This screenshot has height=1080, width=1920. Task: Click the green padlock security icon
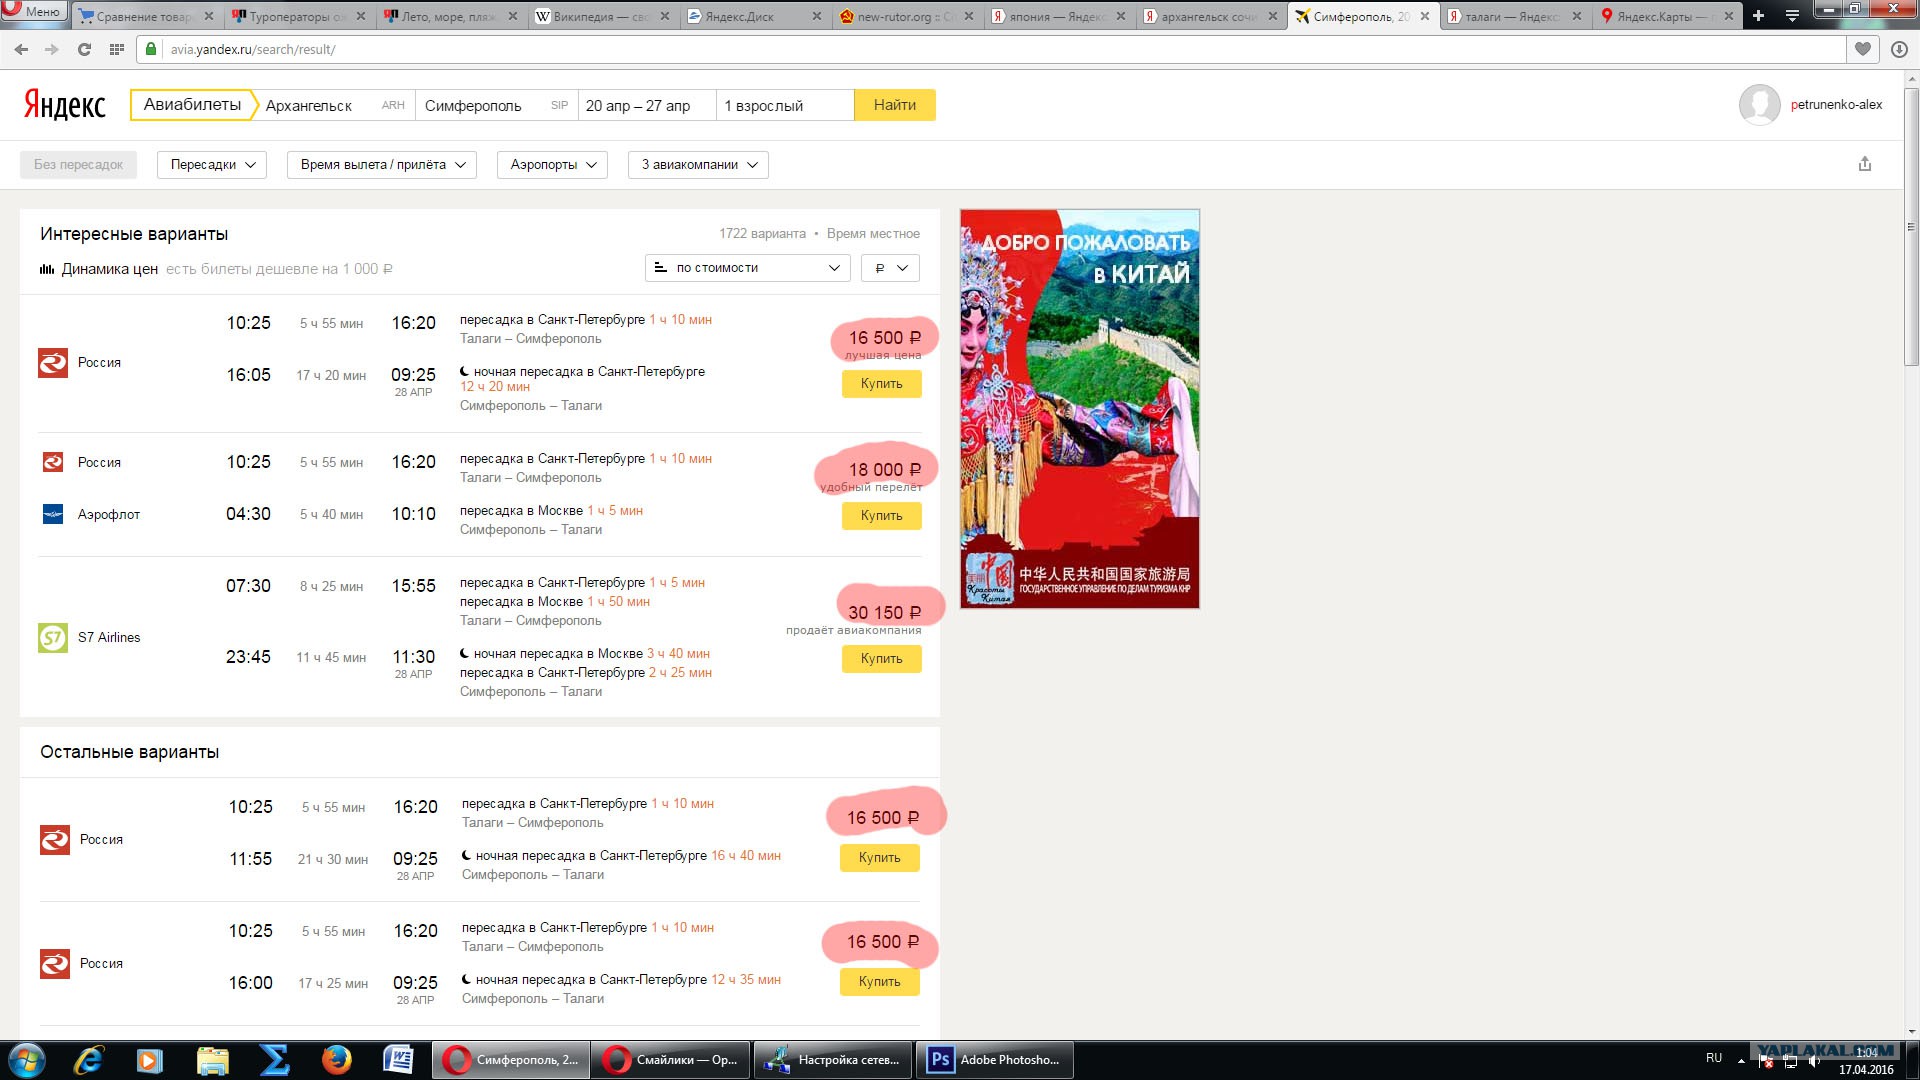tap(151, 49)
